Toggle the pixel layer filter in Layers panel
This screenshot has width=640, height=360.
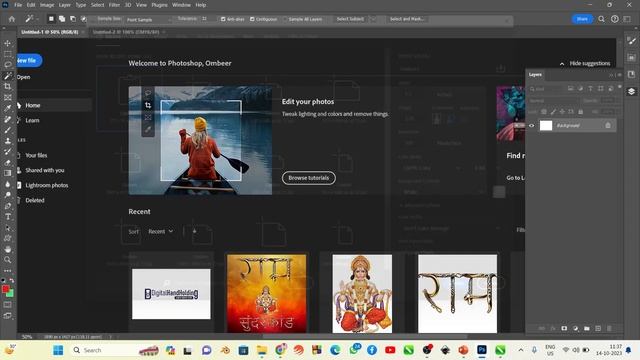coord(570,89)
